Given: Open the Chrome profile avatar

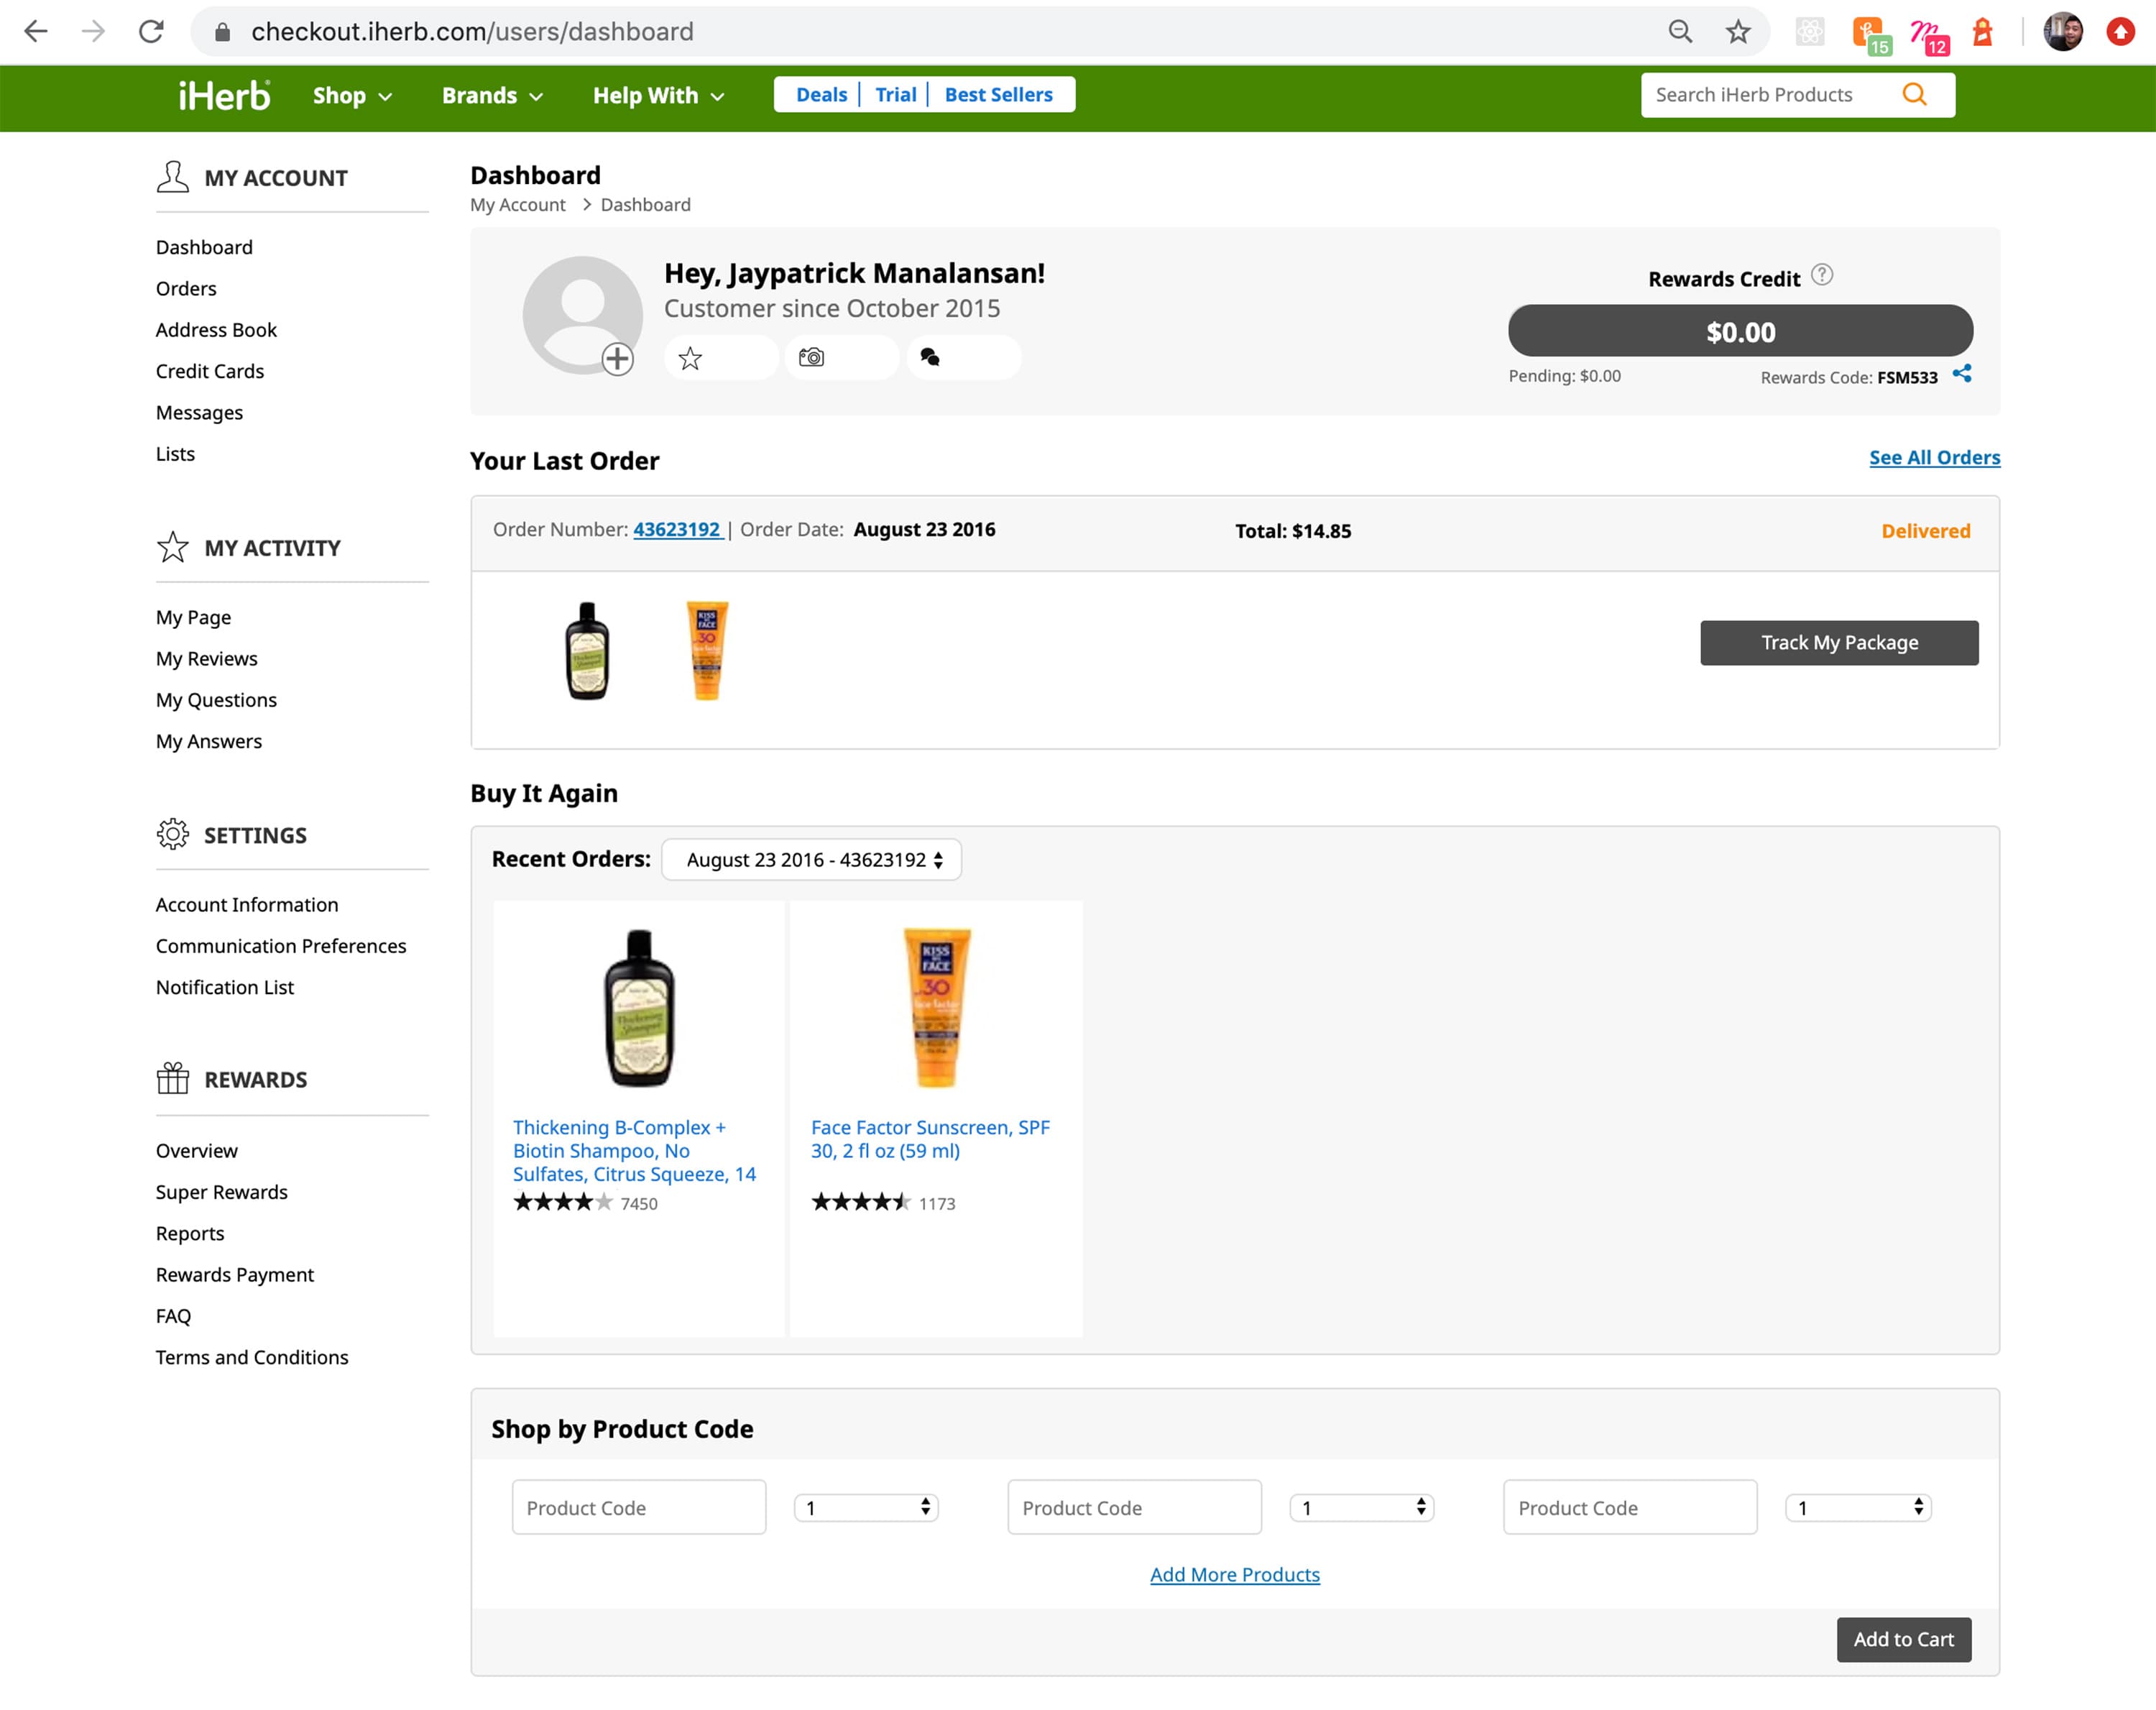Looking at the screenshot, I should click(2063, 32).
